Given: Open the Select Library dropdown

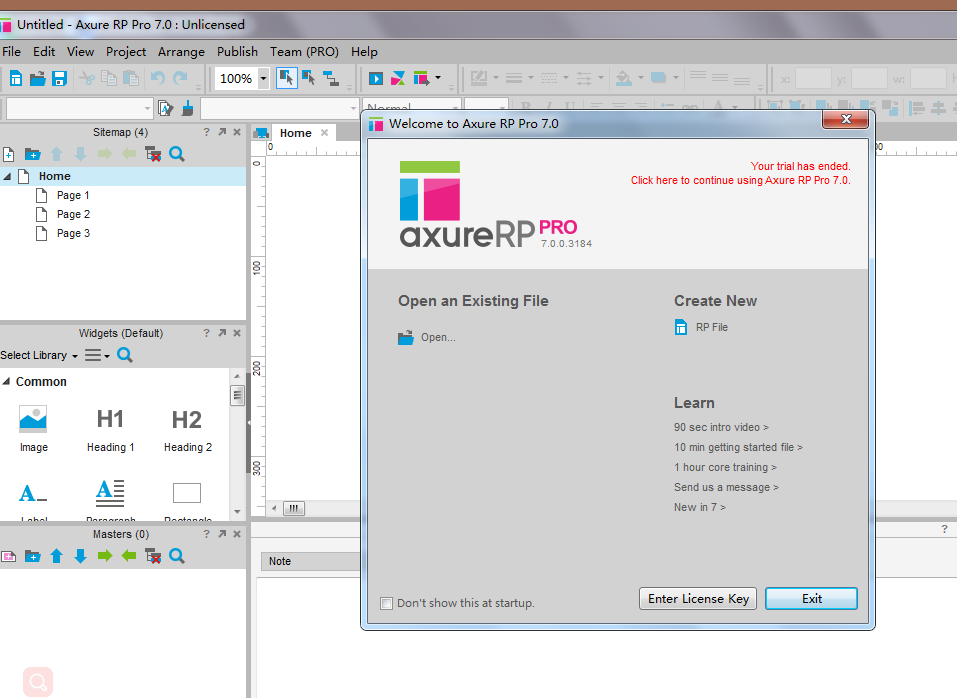Looking at the screenshot, I should point(38,355).
